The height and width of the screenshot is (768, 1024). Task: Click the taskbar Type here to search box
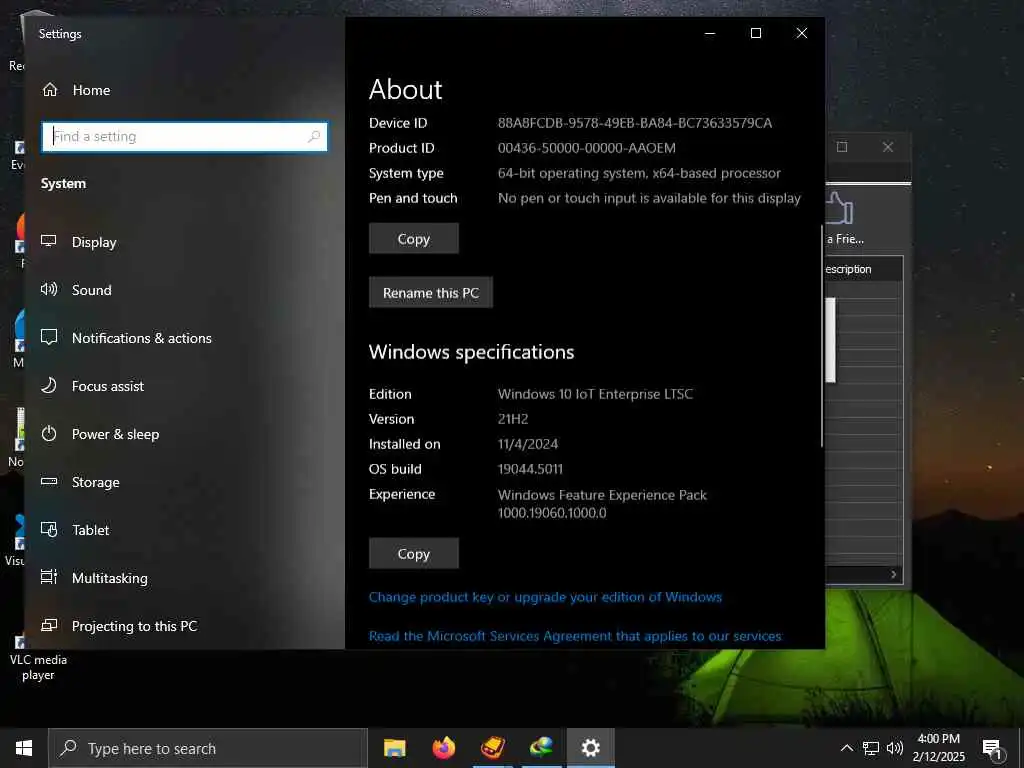(x=208, y=748)
